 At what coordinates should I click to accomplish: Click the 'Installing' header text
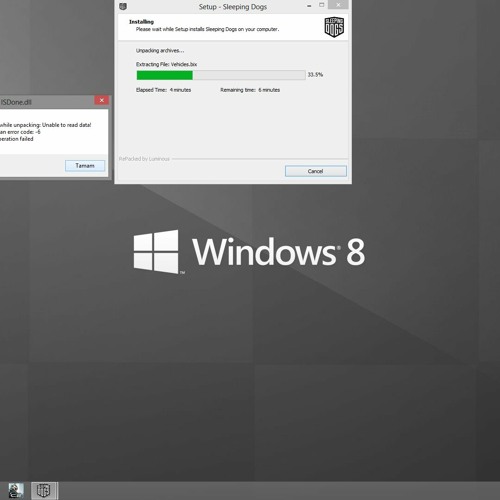tap(141, 22)
